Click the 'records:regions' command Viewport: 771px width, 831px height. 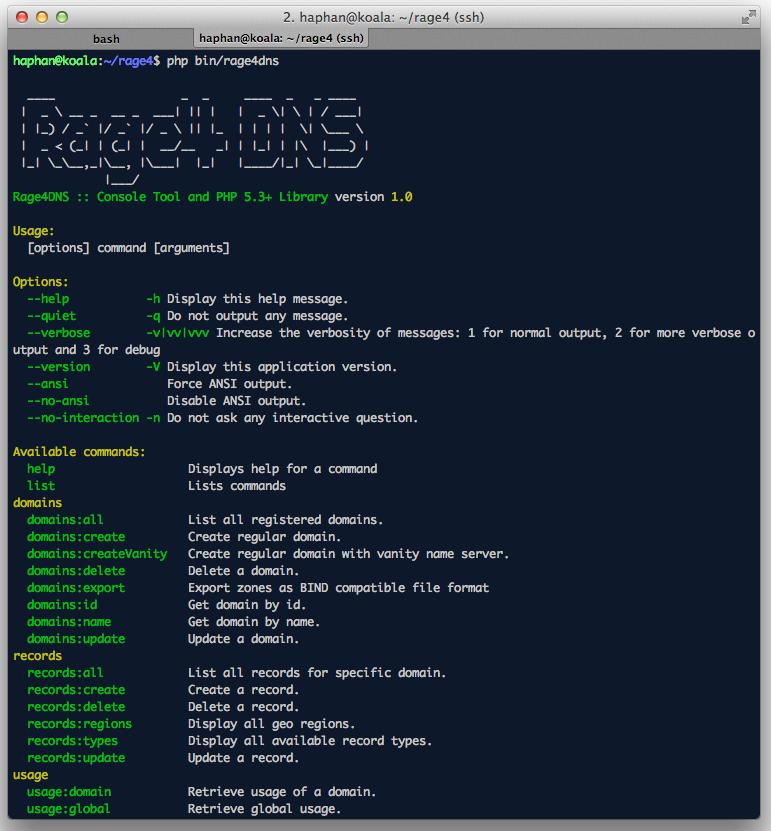(x=79, y=723)
